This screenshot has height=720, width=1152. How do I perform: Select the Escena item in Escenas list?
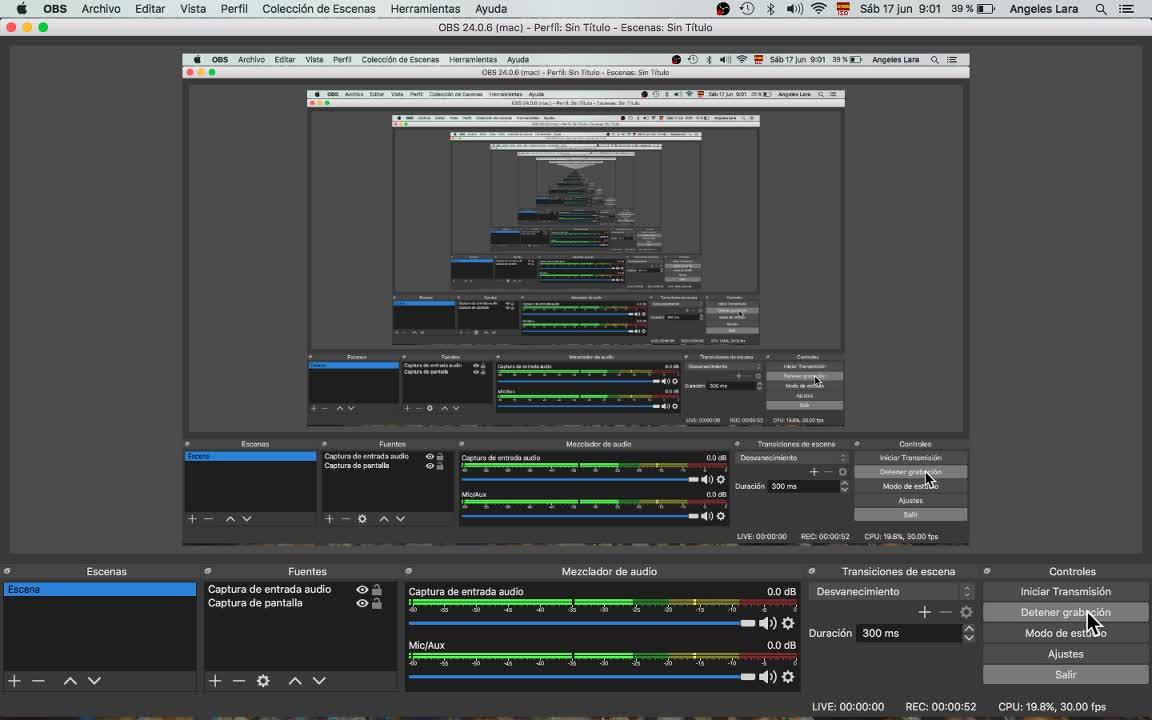tap(100, 589)
